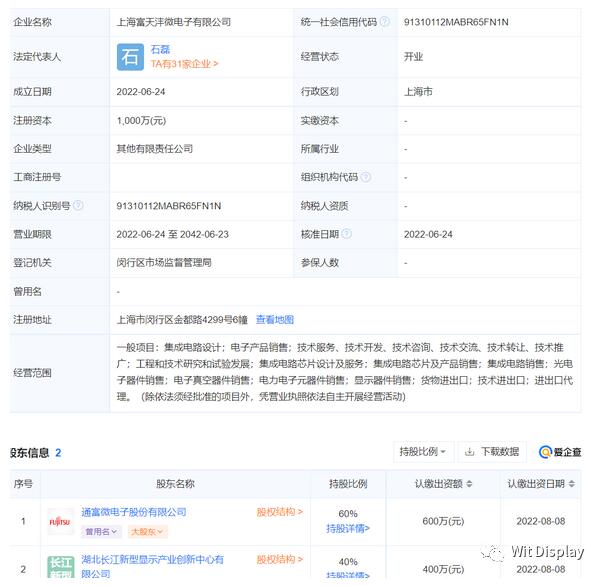Sort by 认缴出资额 column arrows

click(469, 484)
